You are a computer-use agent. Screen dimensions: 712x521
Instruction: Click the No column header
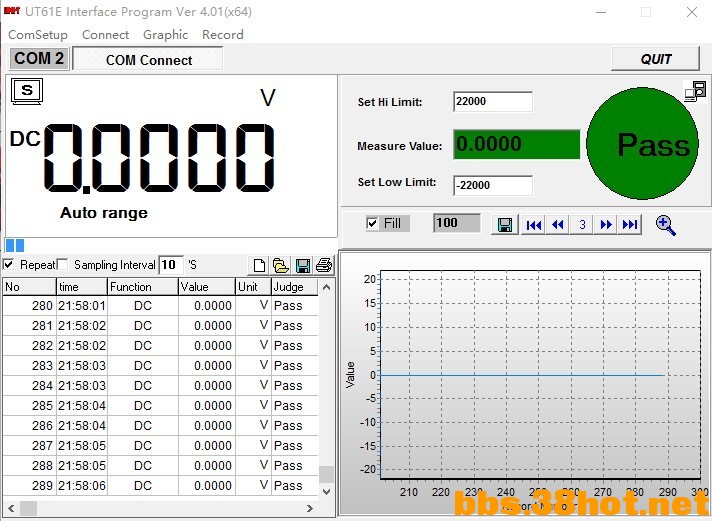[29, 287]
